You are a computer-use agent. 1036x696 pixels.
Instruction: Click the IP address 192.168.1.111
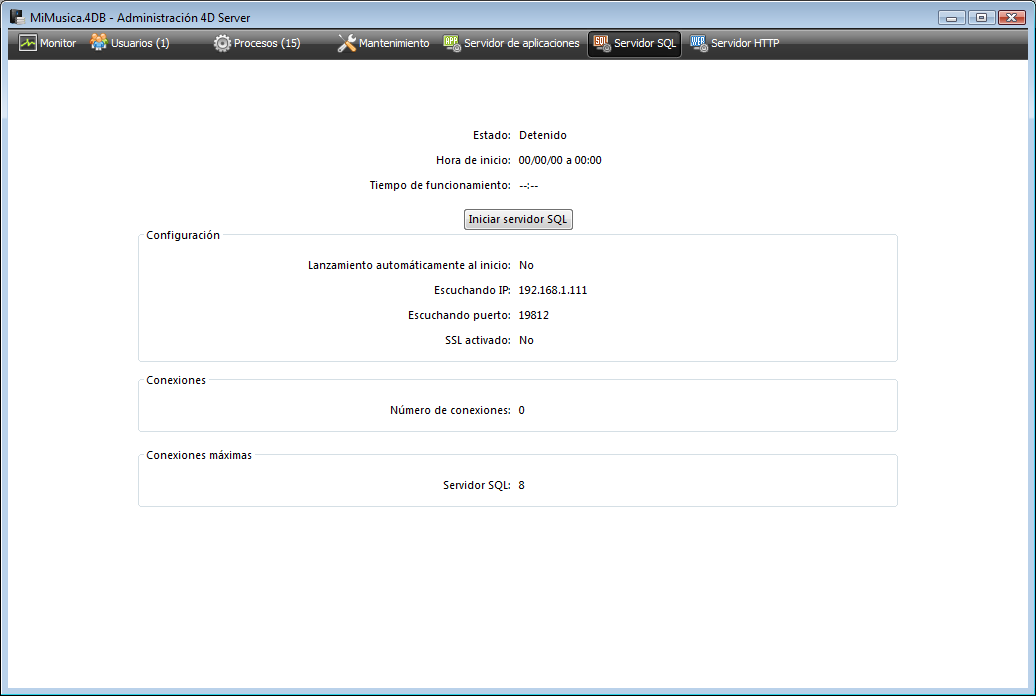[552, 290]
